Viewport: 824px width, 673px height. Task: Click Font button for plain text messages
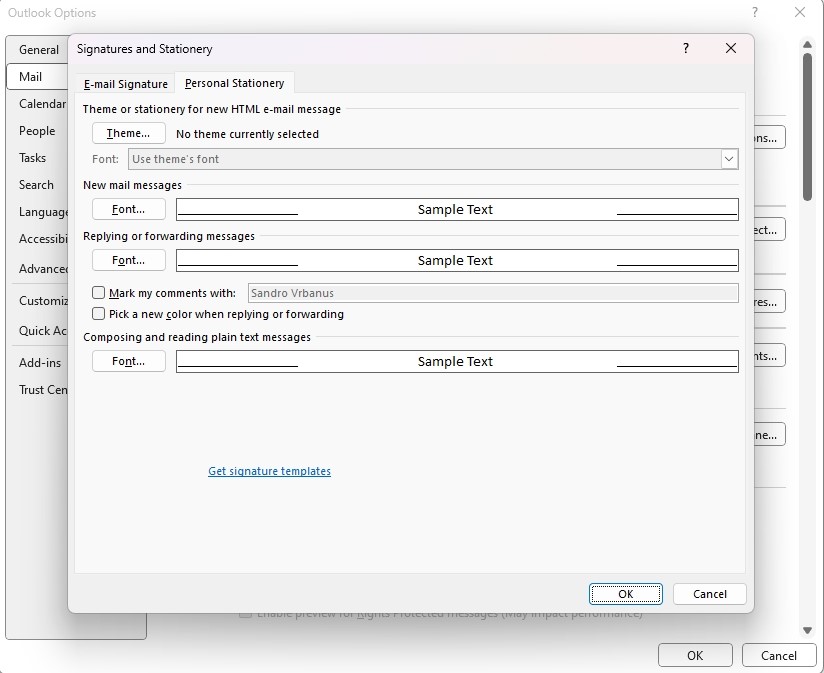point(128,361)
